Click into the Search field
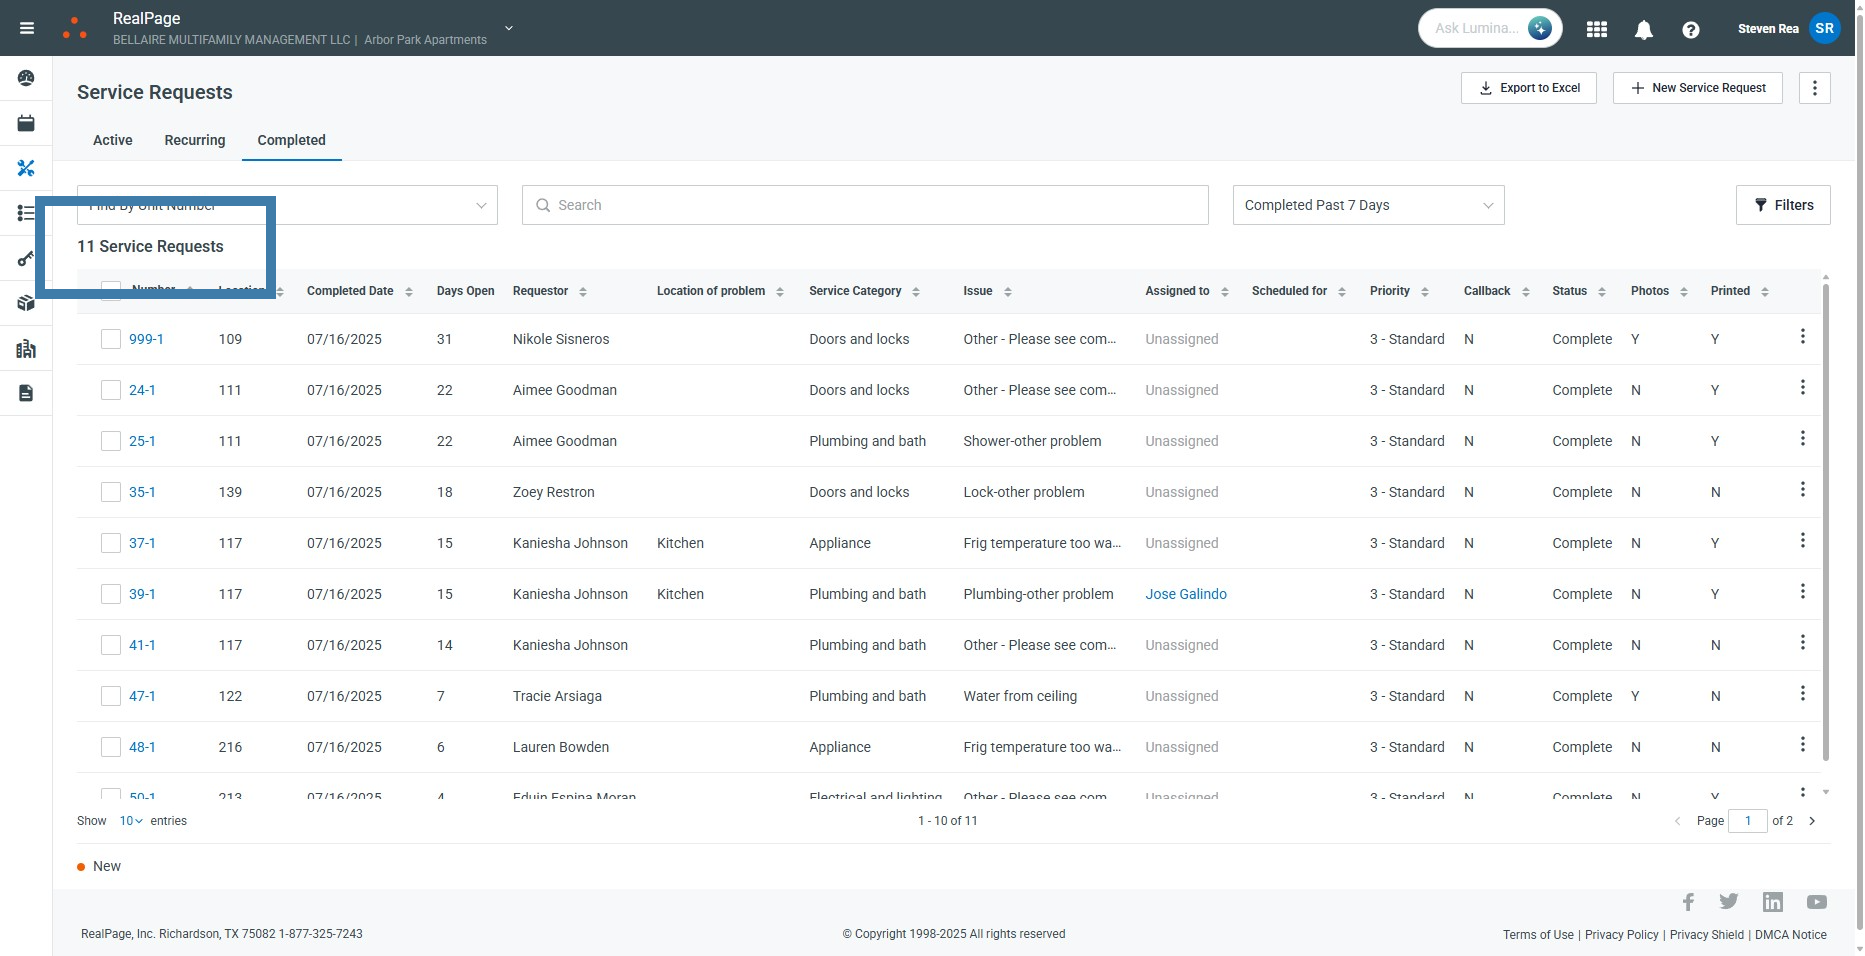Screen dimensions: 1865x956 coord(865,205)
